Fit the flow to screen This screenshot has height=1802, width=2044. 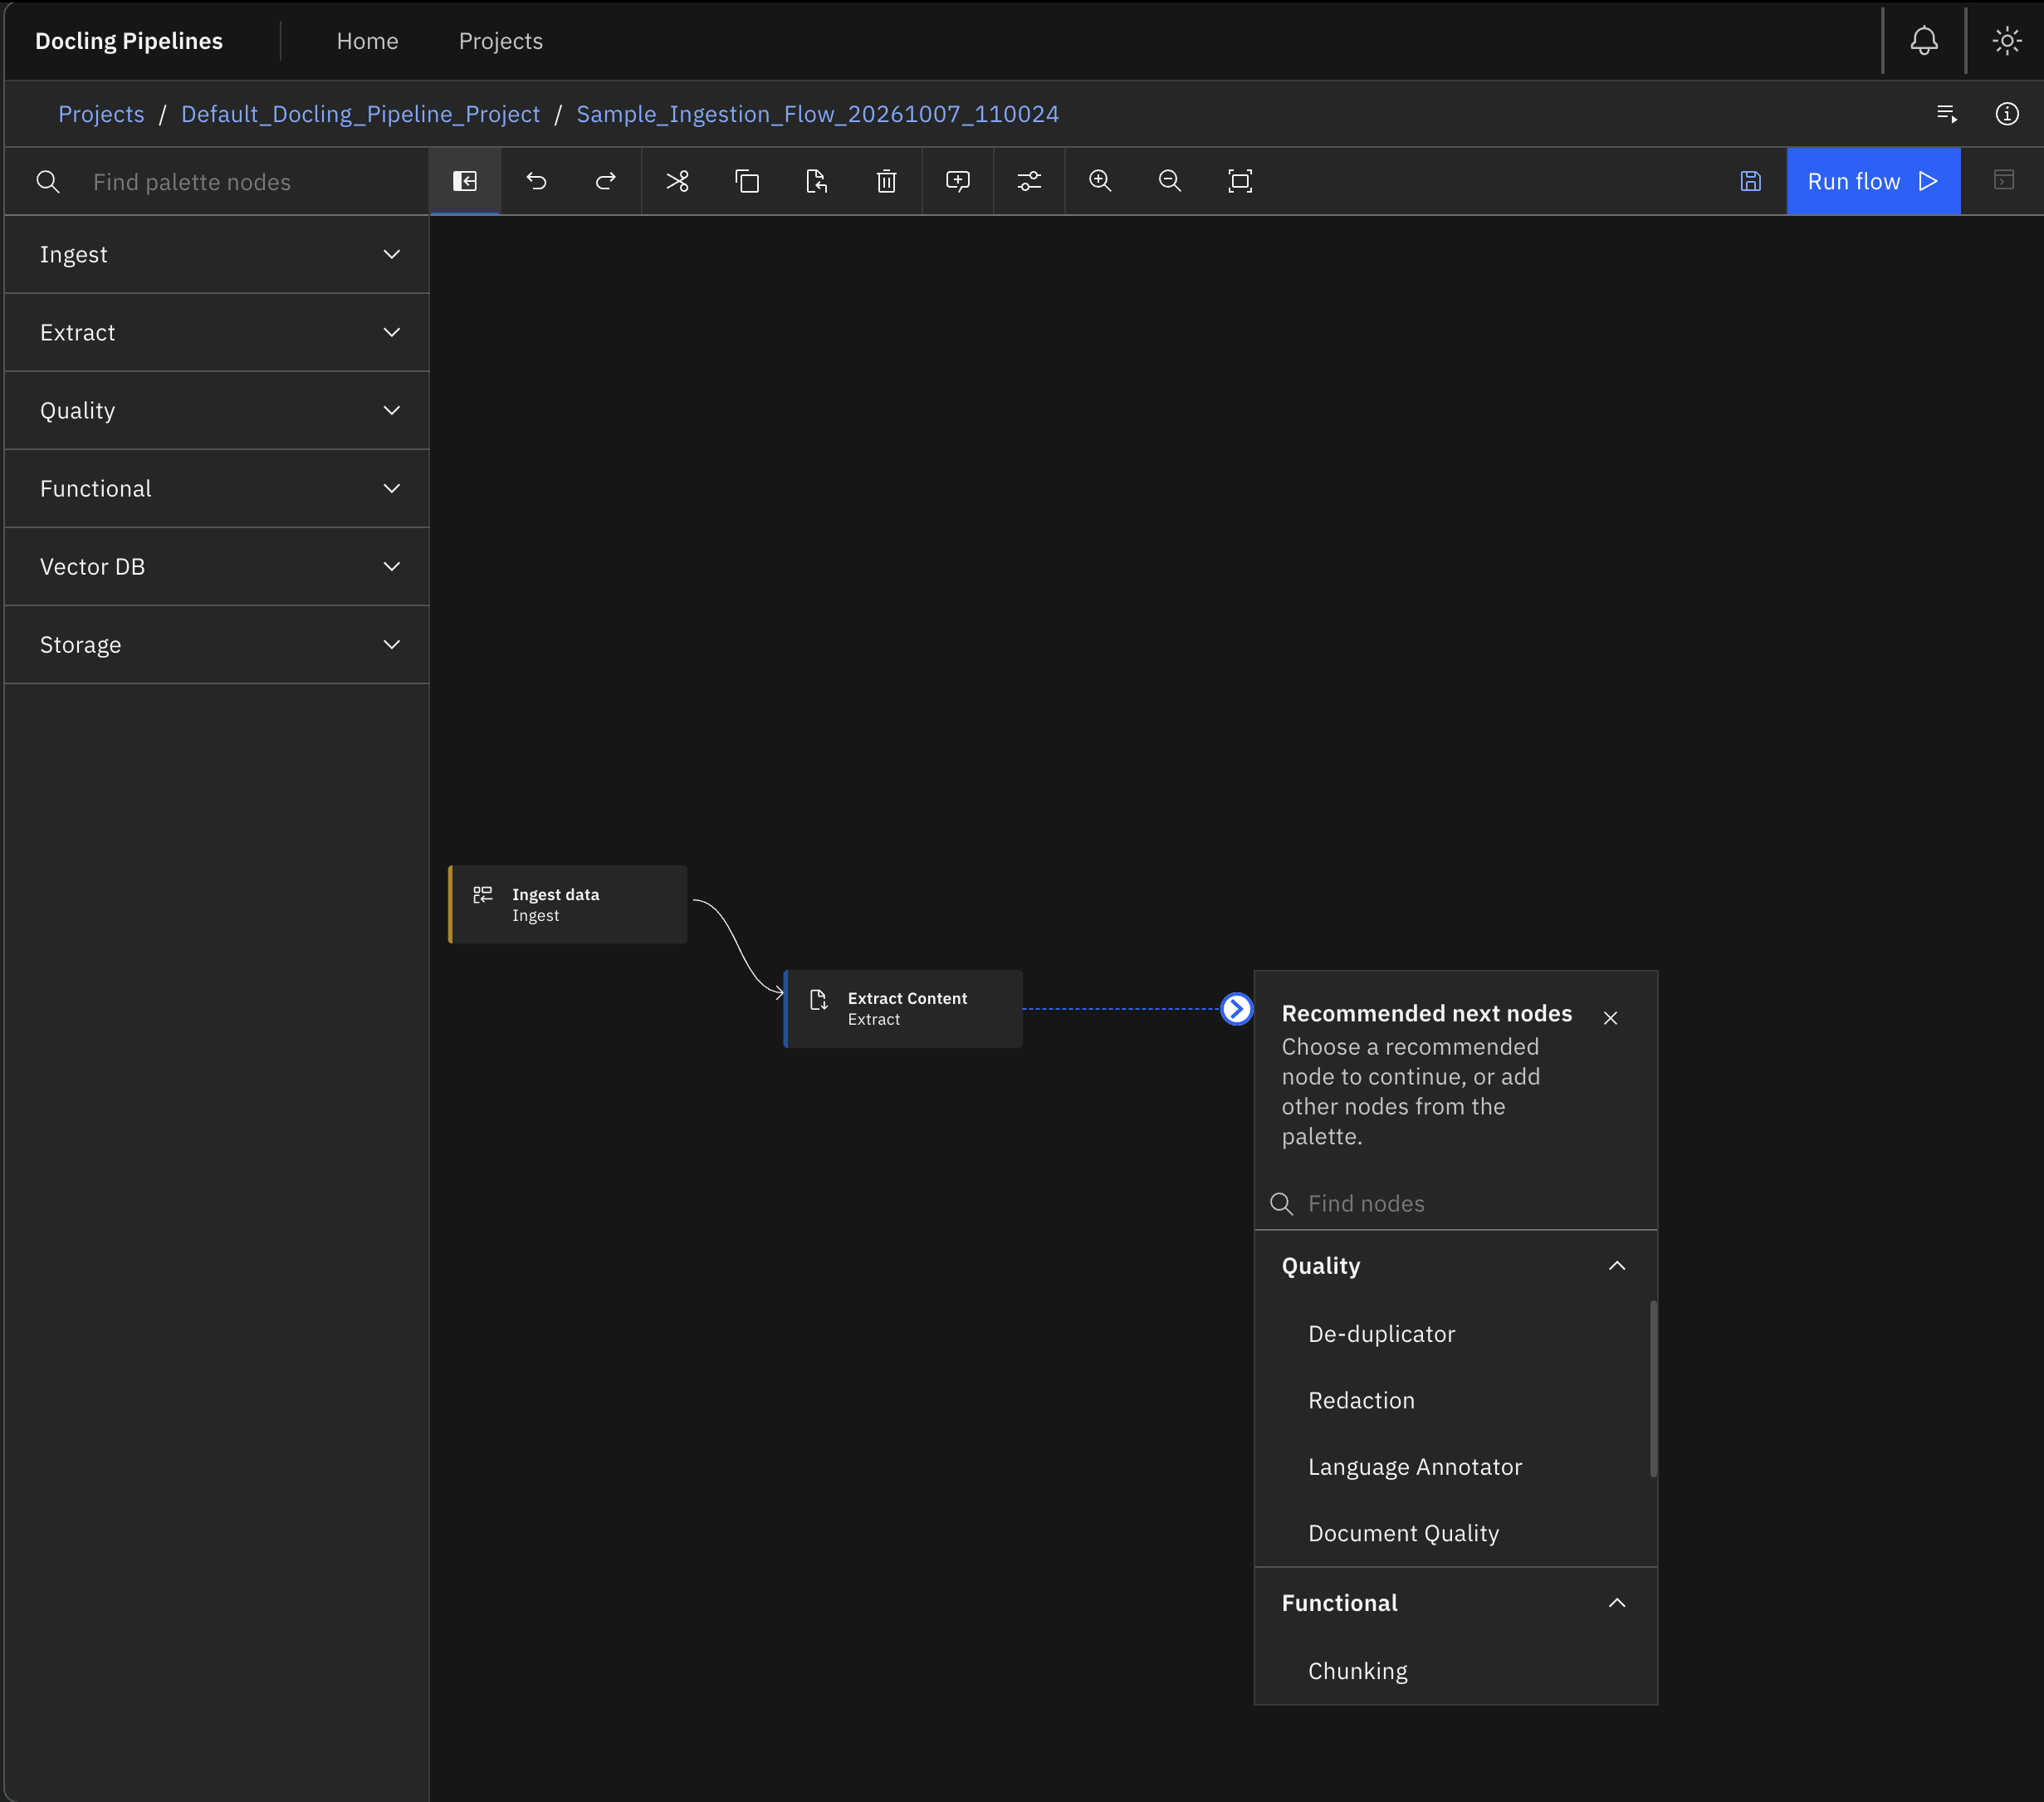tap(1240, 181)
